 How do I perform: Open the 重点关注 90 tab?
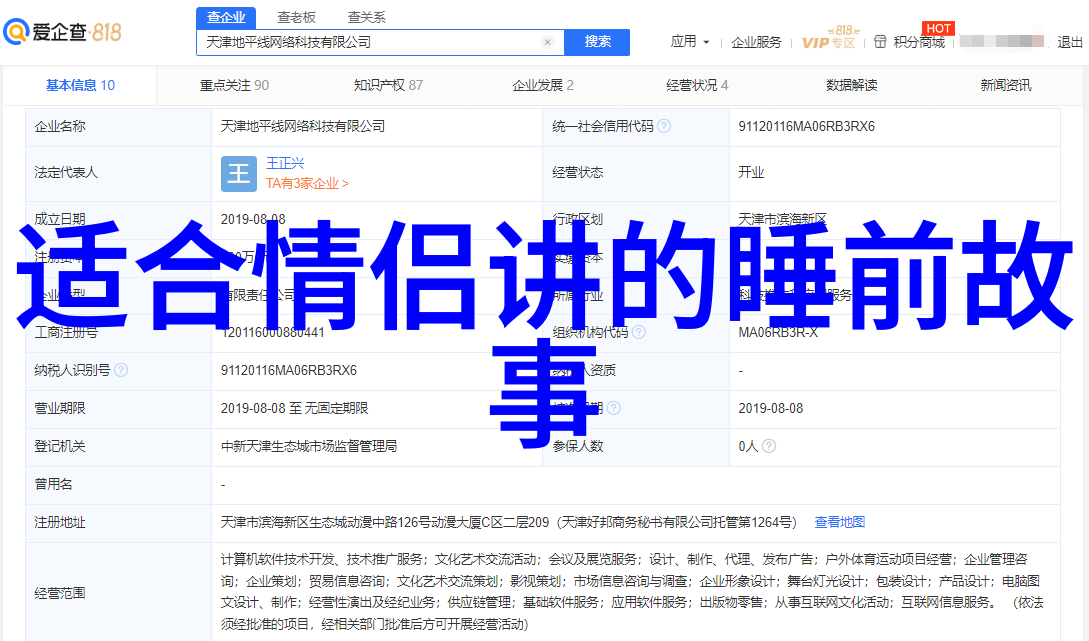[234, 85]
